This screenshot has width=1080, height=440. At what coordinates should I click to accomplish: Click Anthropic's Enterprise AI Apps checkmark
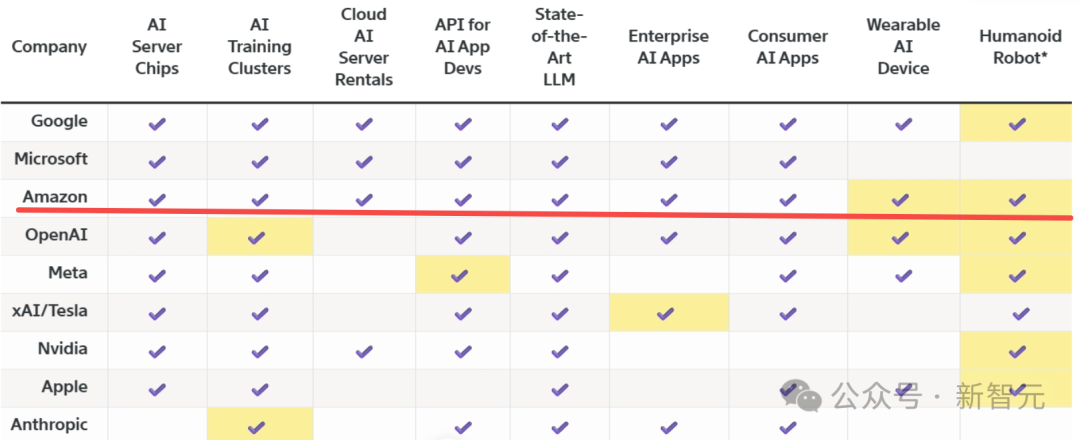coord(668,427)
